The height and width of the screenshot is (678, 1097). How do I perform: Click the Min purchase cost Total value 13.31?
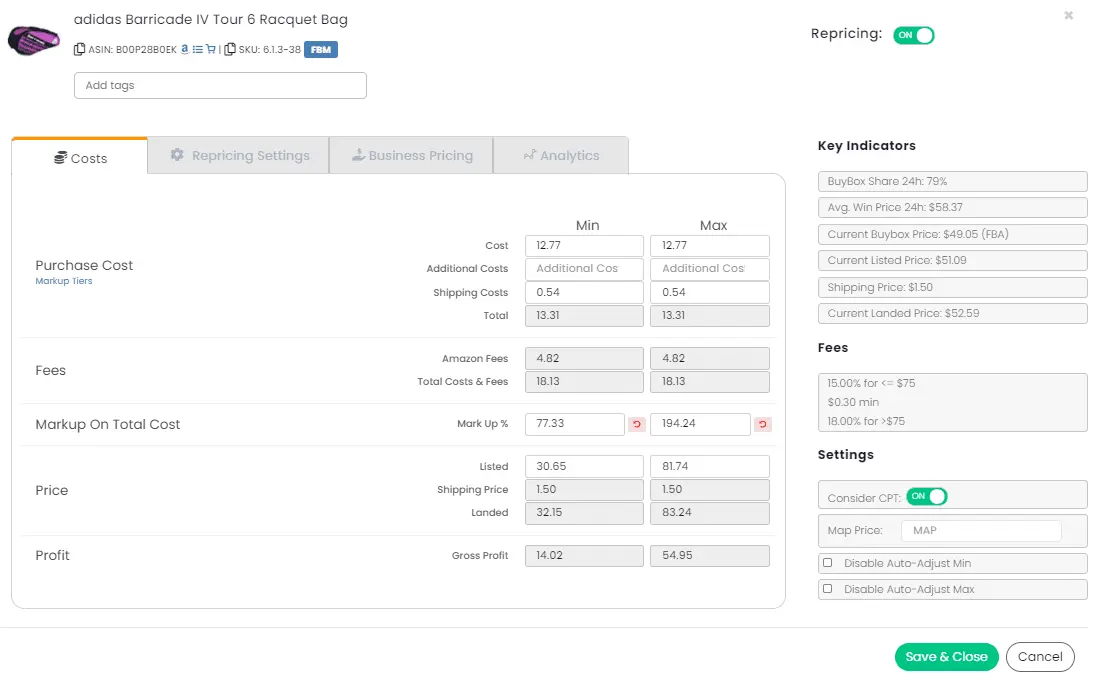[x=584, y=316]
